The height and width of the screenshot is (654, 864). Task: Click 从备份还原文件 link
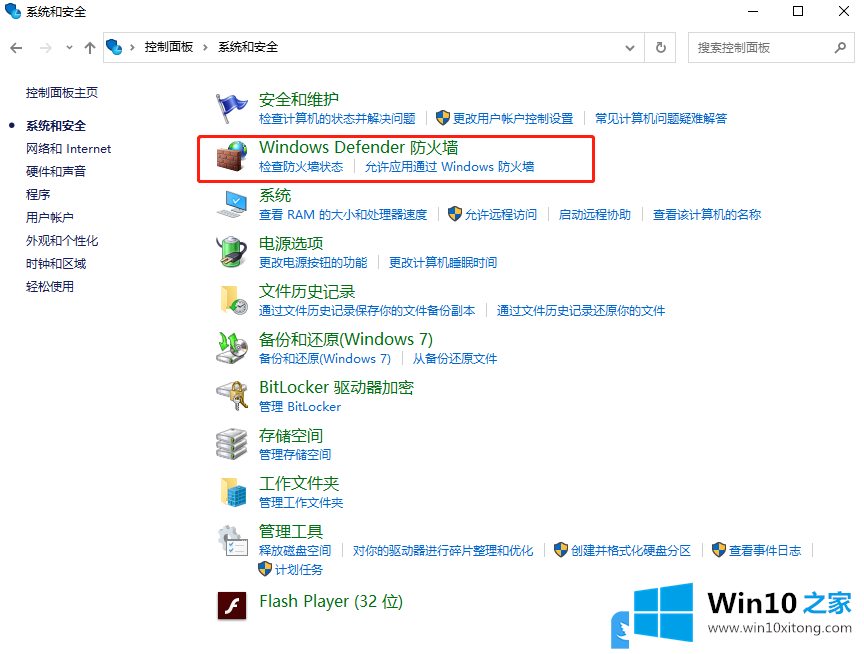(455, 359)
